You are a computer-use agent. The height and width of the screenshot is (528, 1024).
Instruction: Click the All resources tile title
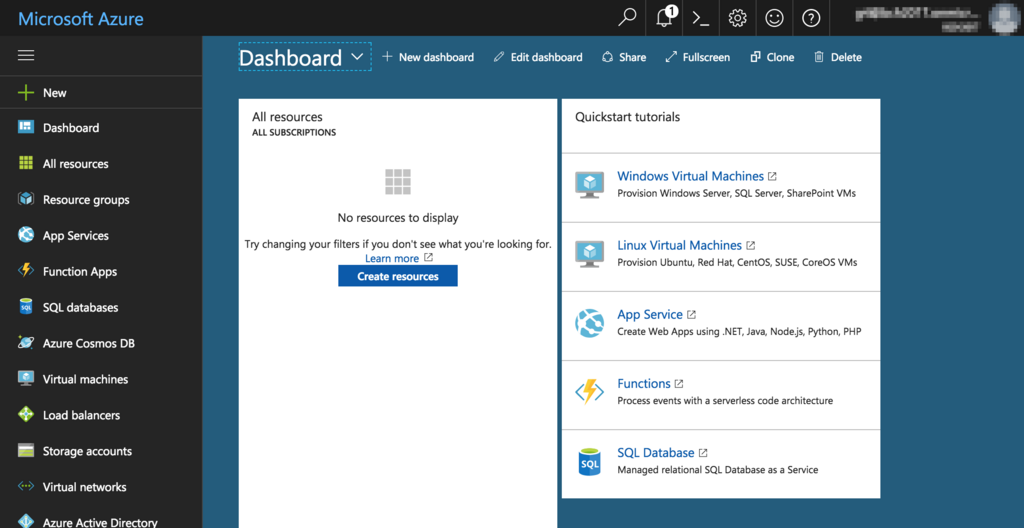point(287,117)
